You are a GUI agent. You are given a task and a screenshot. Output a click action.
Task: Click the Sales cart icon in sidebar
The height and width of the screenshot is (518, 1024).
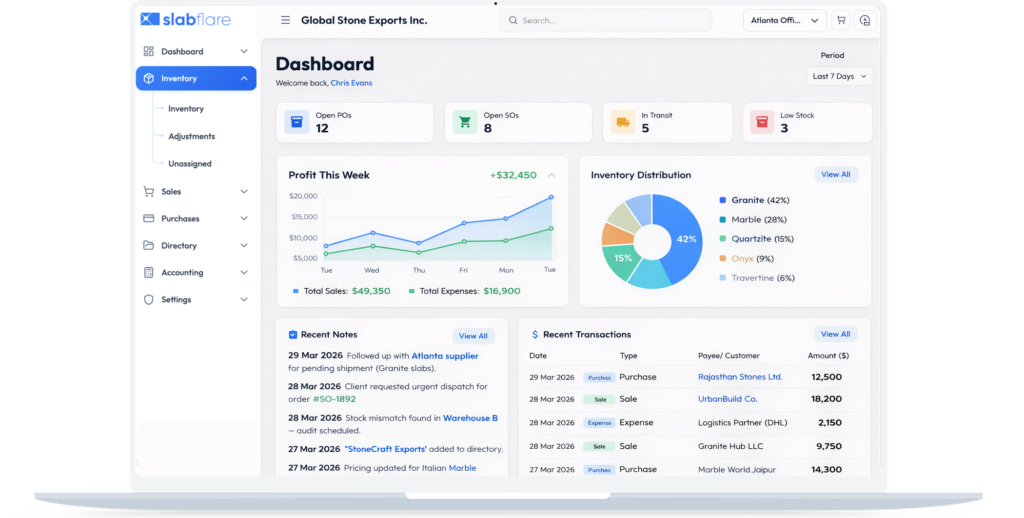[x=149, y=191]
